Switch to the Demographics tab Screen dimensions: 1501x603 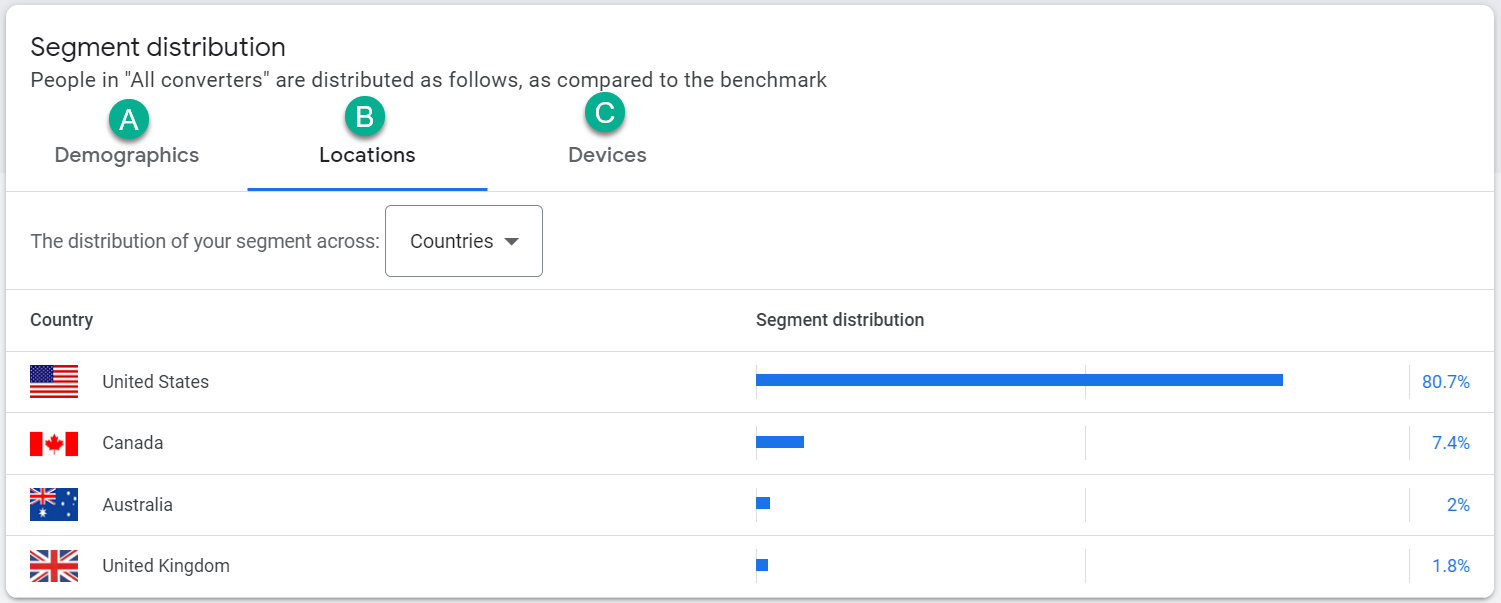[x=127, y=156]
